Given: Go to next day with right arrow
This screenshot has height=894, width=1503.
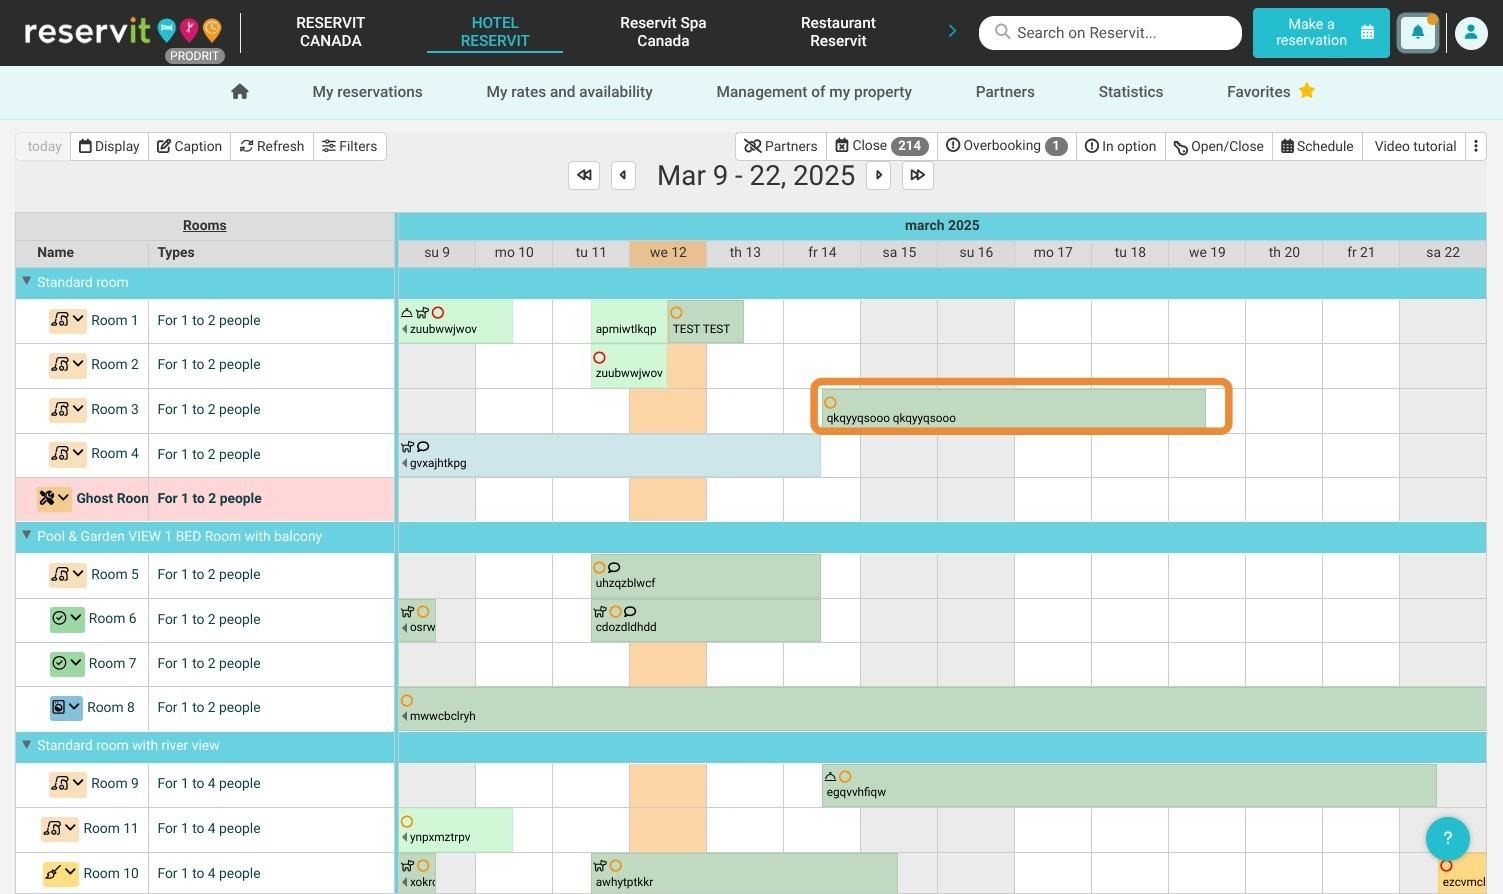Looking at the screenshot, I should click(x=879, y=175).
